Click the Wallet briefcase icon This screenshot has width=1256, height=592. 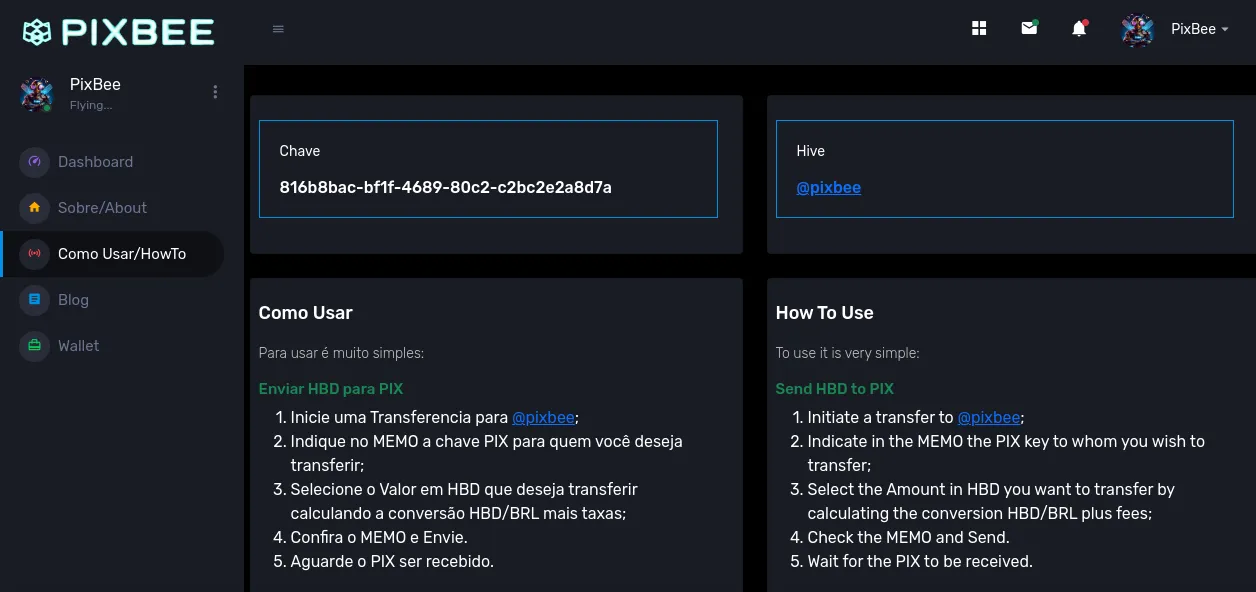[x=34, y=346]
